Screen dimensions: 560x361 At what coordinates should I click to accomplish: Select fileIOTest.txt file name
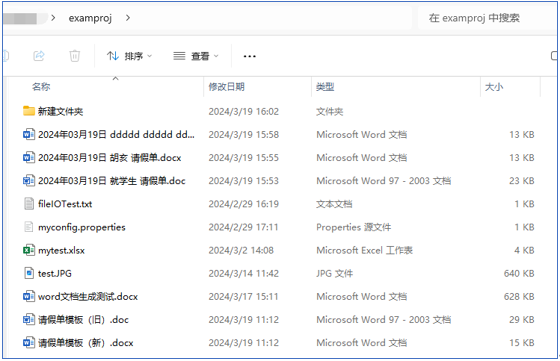(x=65, y=204)
